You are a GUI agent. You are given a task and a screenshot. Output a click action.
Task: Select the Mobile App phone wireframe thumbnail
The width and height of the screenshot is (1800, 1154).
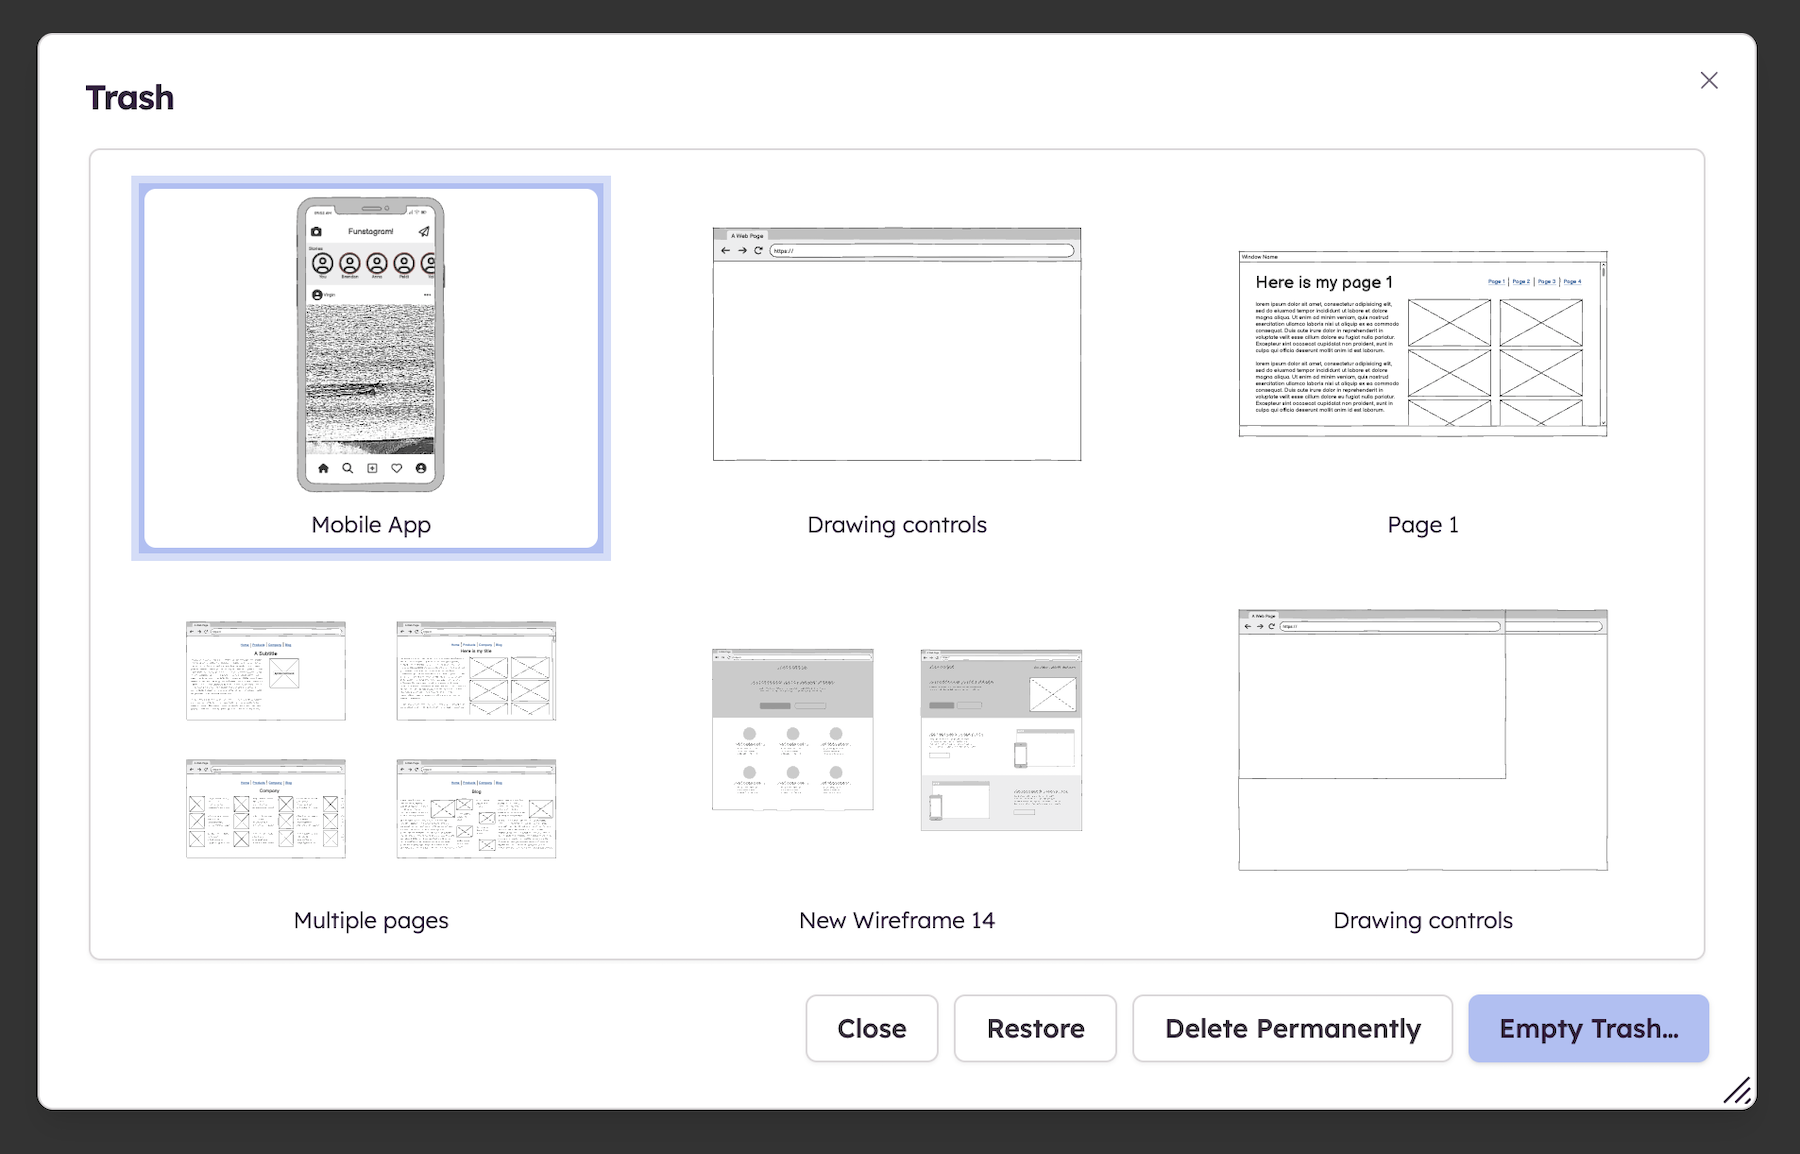pyautogui.click(x=370, y=345)
